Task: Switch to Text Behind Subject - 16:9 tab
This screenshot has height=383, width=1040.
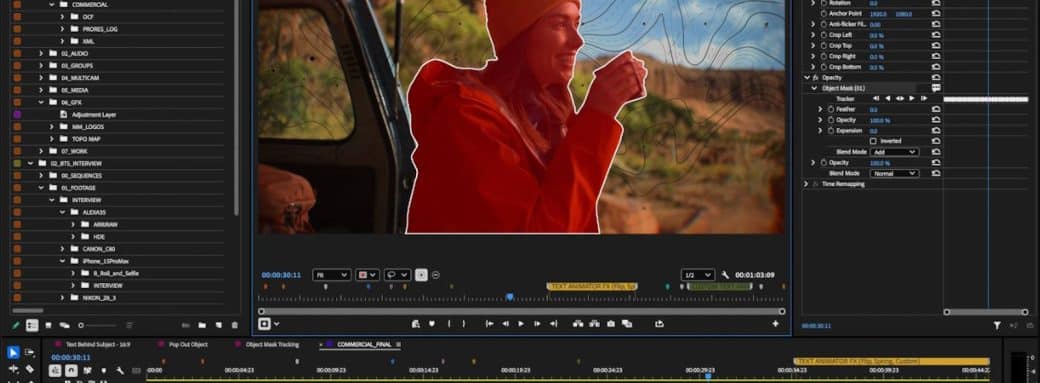Action: [98, 345]
